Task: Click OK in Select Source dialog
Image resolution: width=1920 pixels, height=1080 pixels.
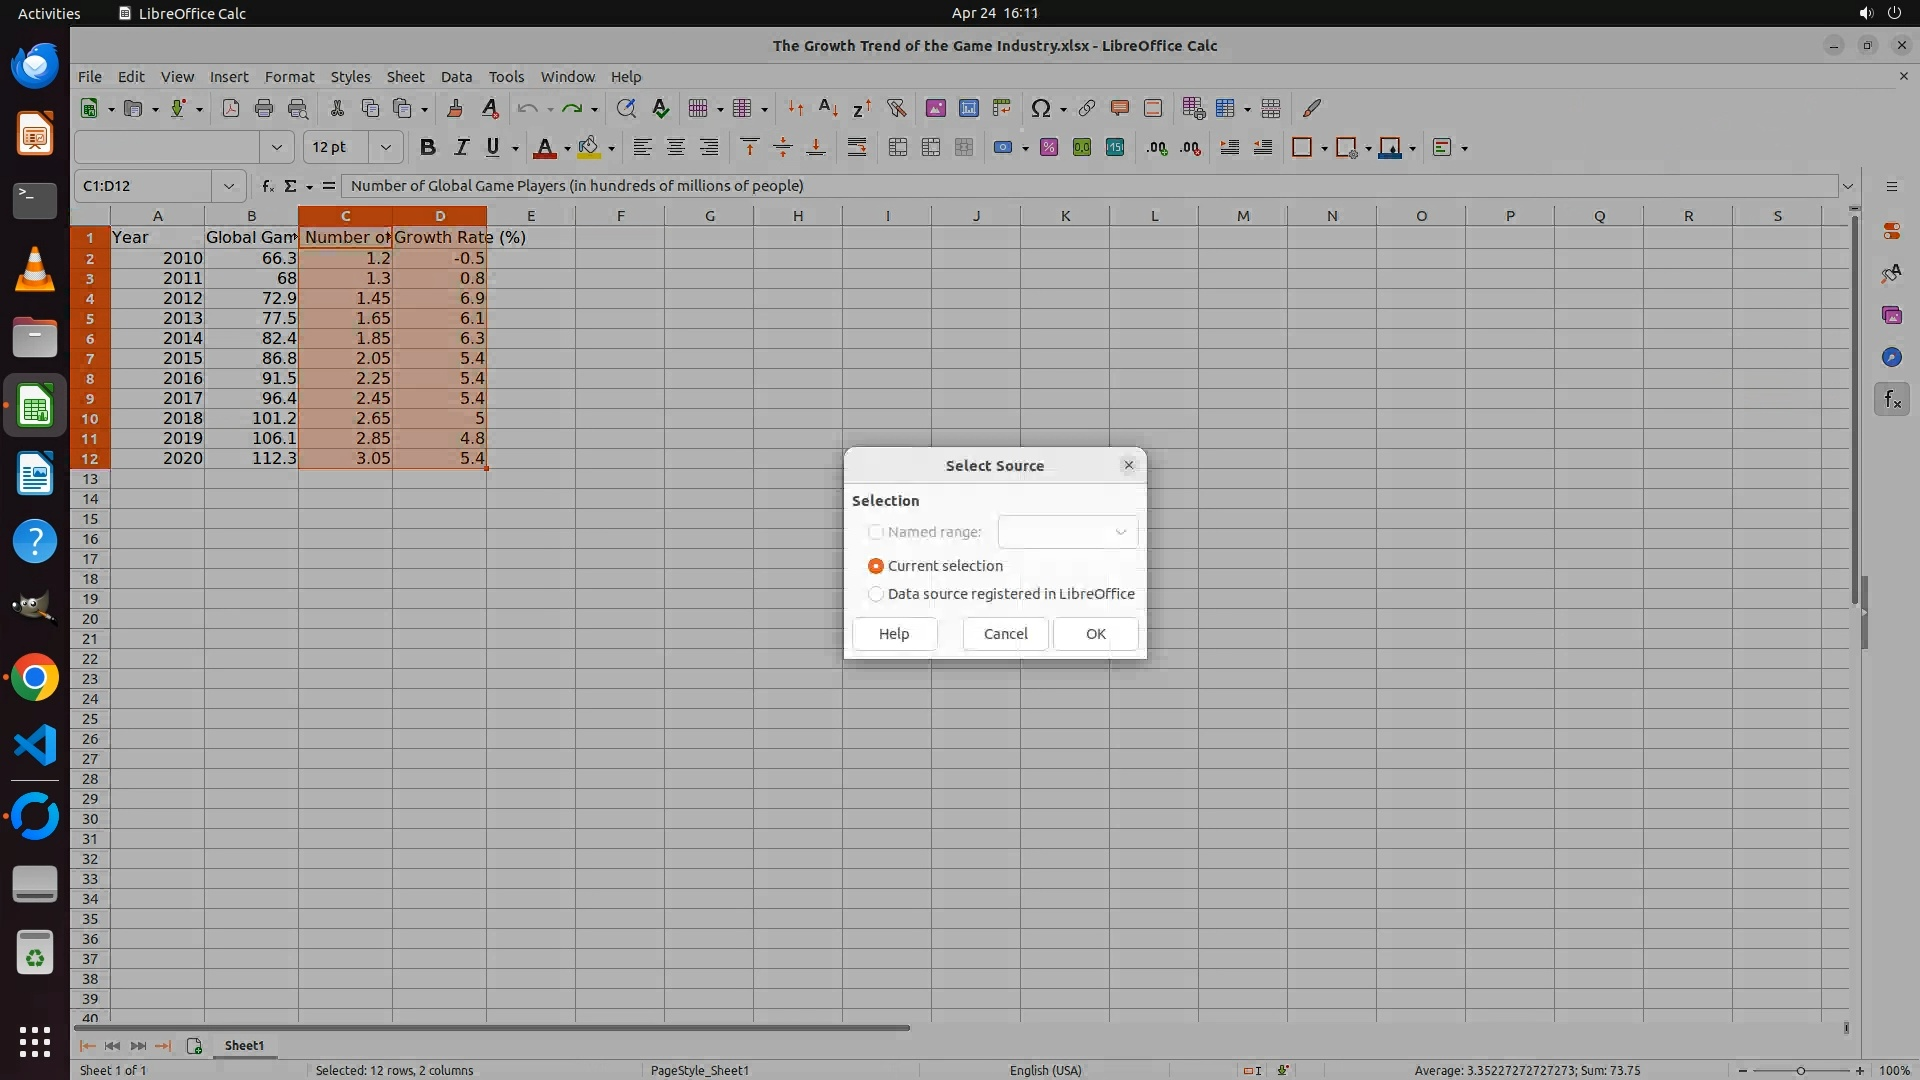Action: [1095, 634]
